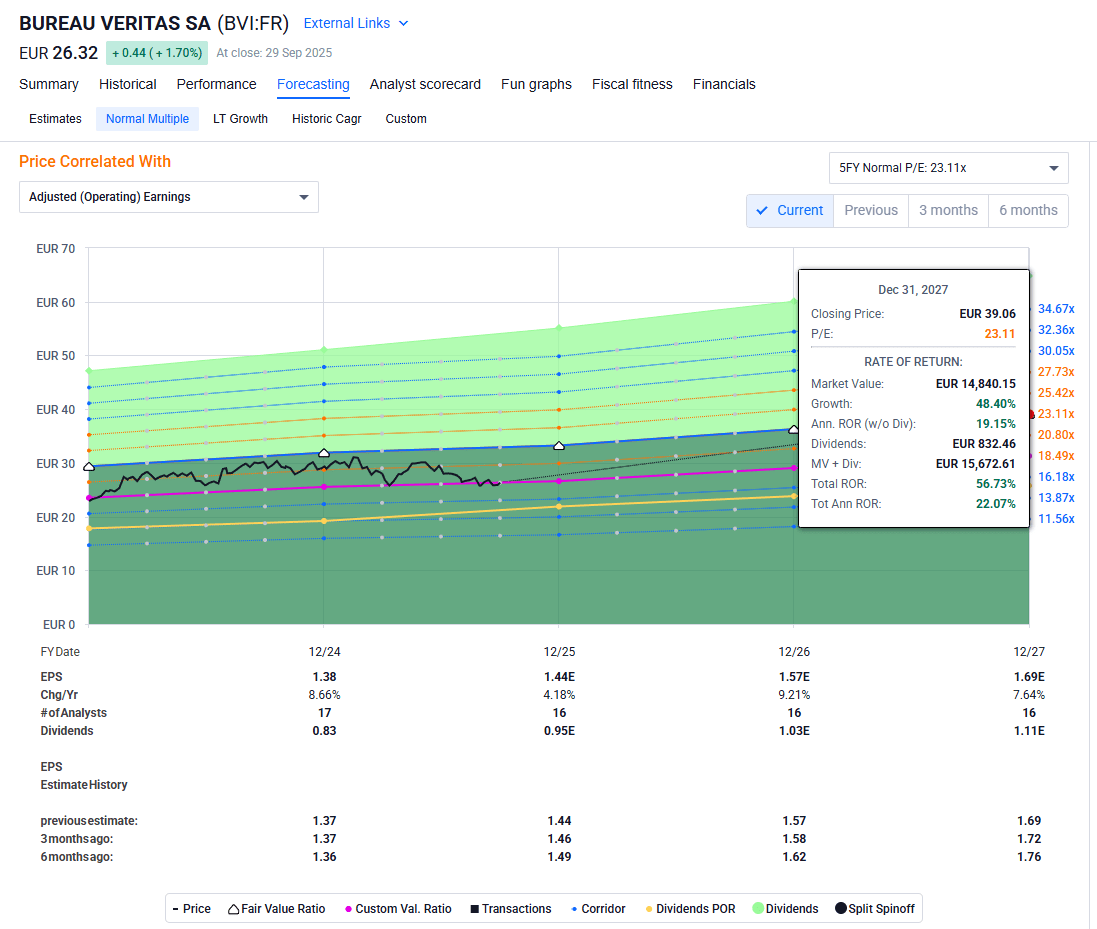
Task: Enable the Current timeframe view
Action: click(789, 210)
